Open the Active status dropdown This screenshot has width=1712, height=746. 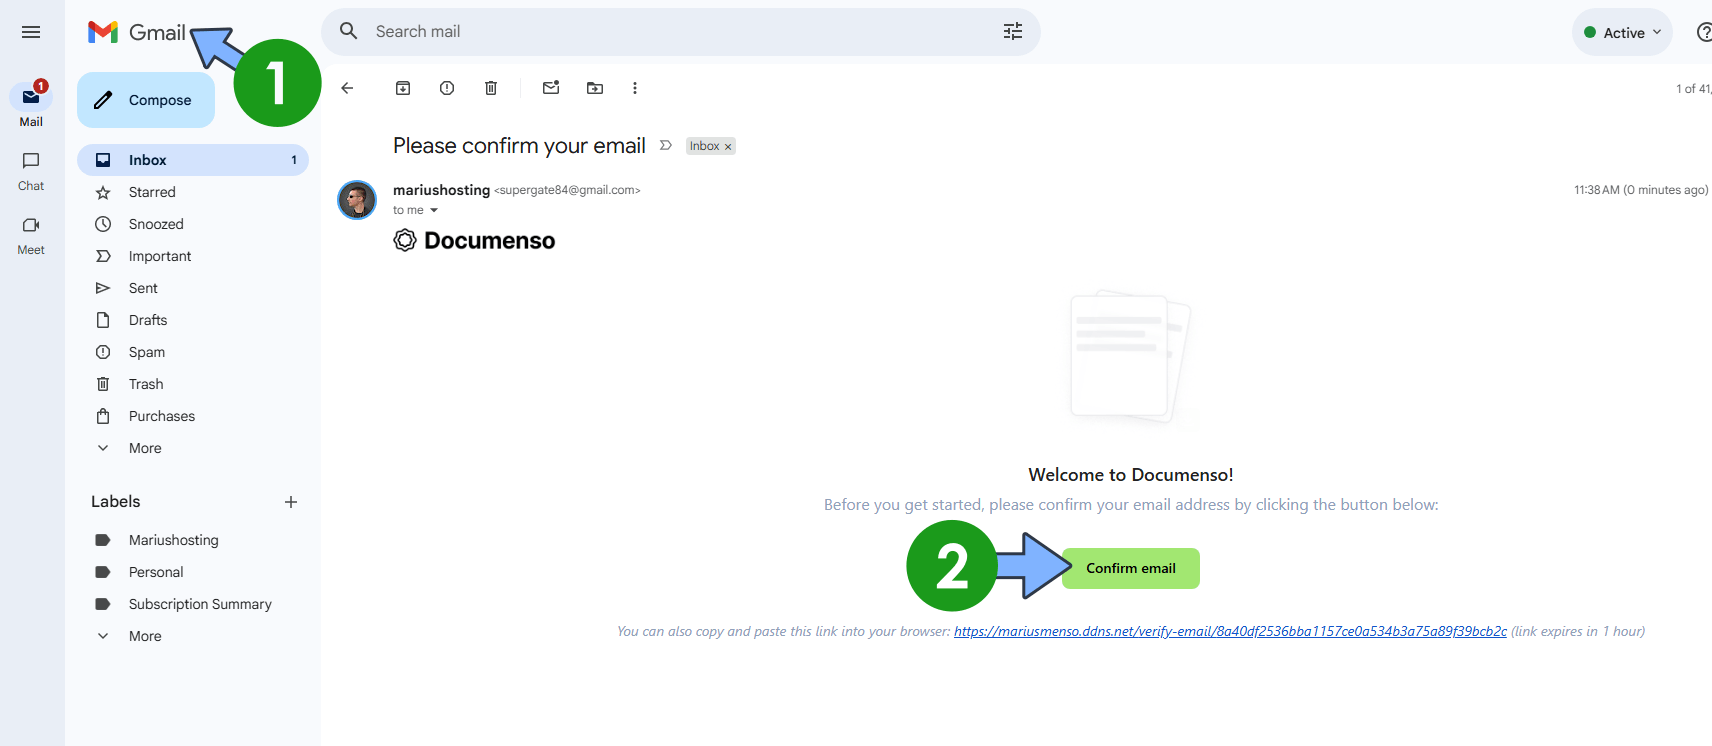(x=1622, y=32)
